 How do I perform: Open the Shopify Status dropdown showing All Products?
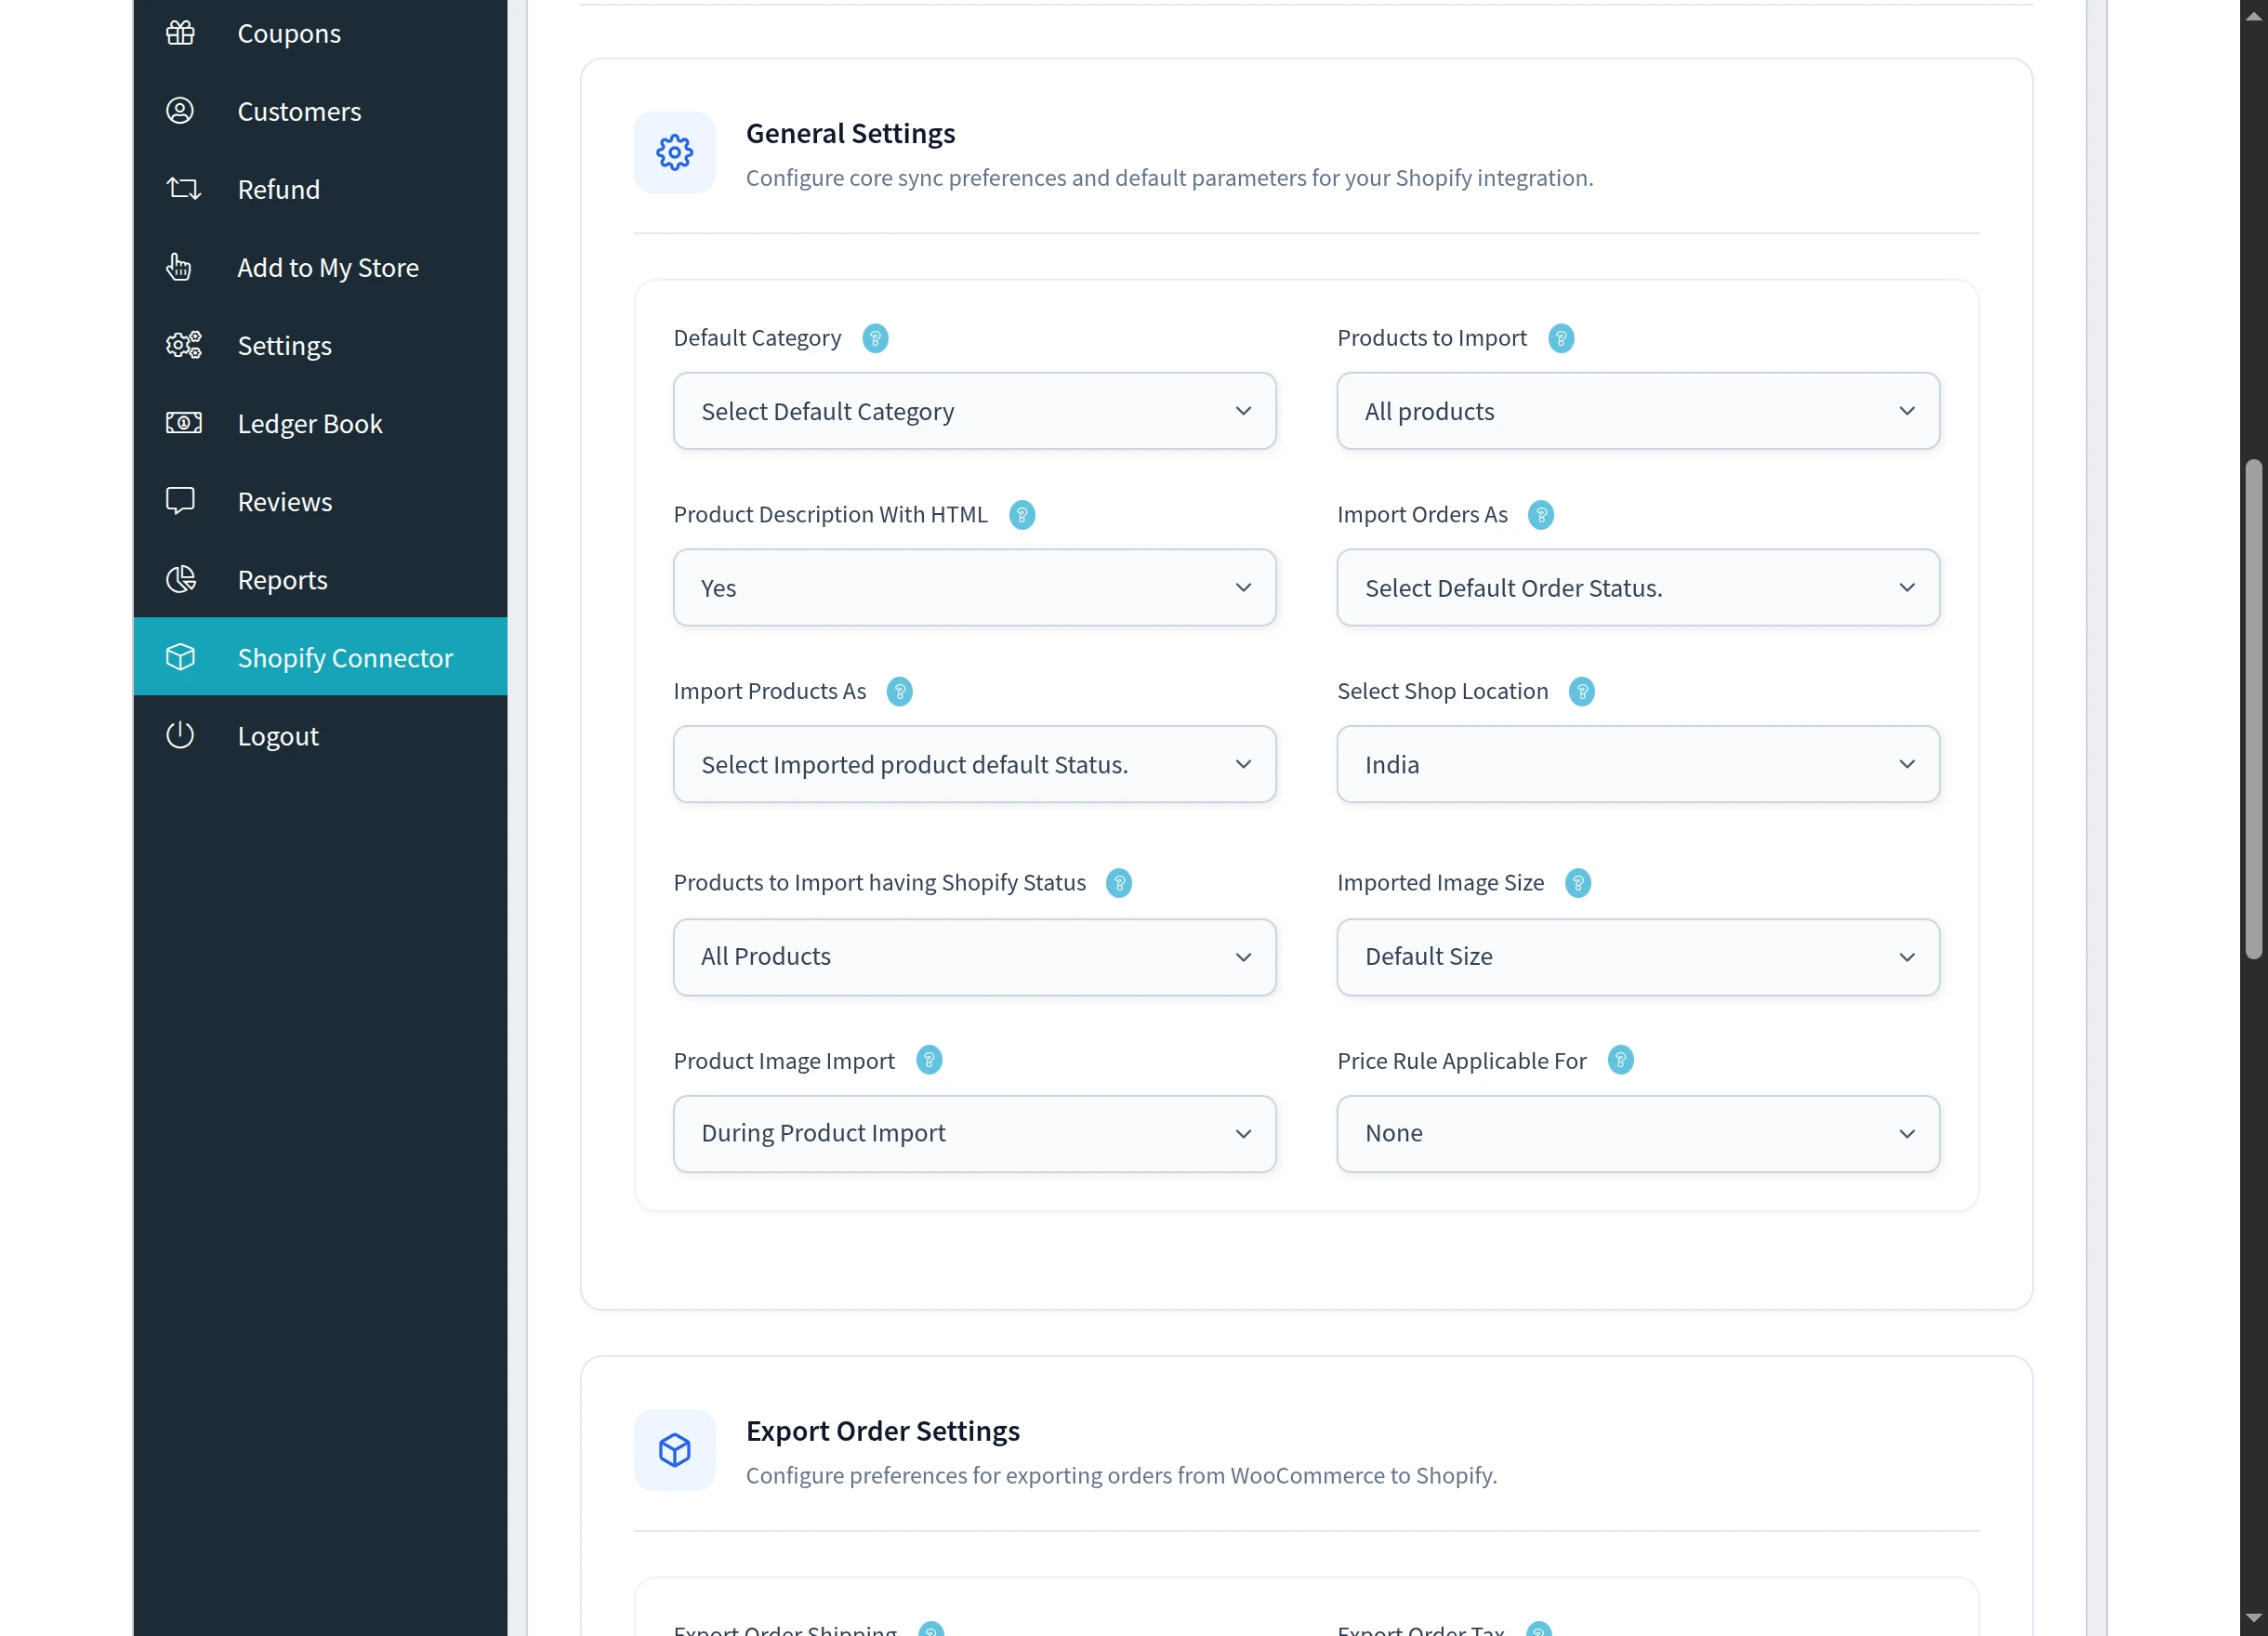coord(975,957)
